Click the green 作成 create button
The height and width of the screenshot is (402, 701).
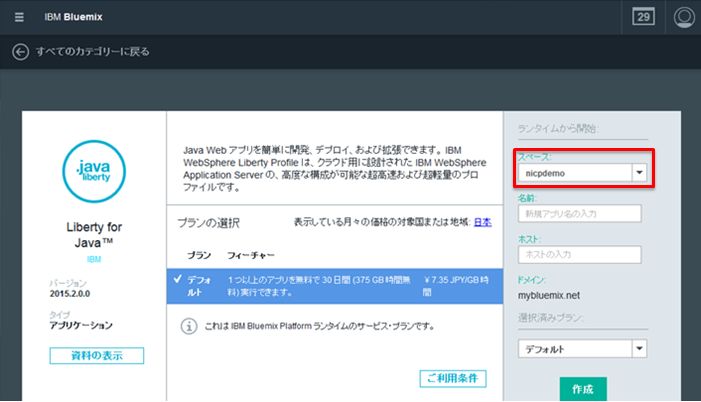click(583, 389)
